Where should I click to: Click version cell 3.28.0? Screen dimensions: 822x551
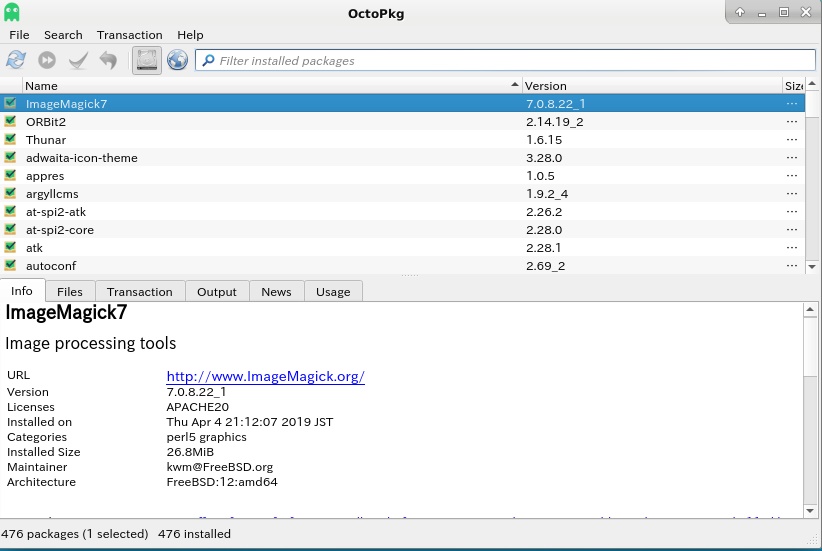point(544,157)
